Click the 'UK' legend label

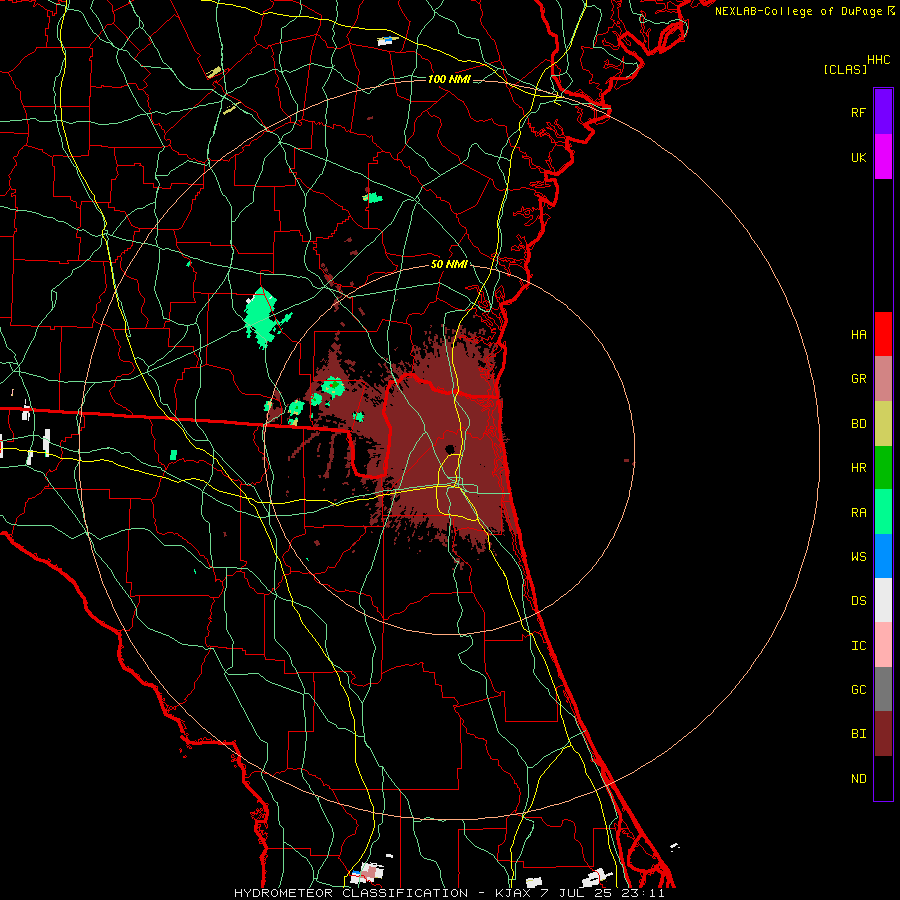pyautogui.click(x=858, y=157)
